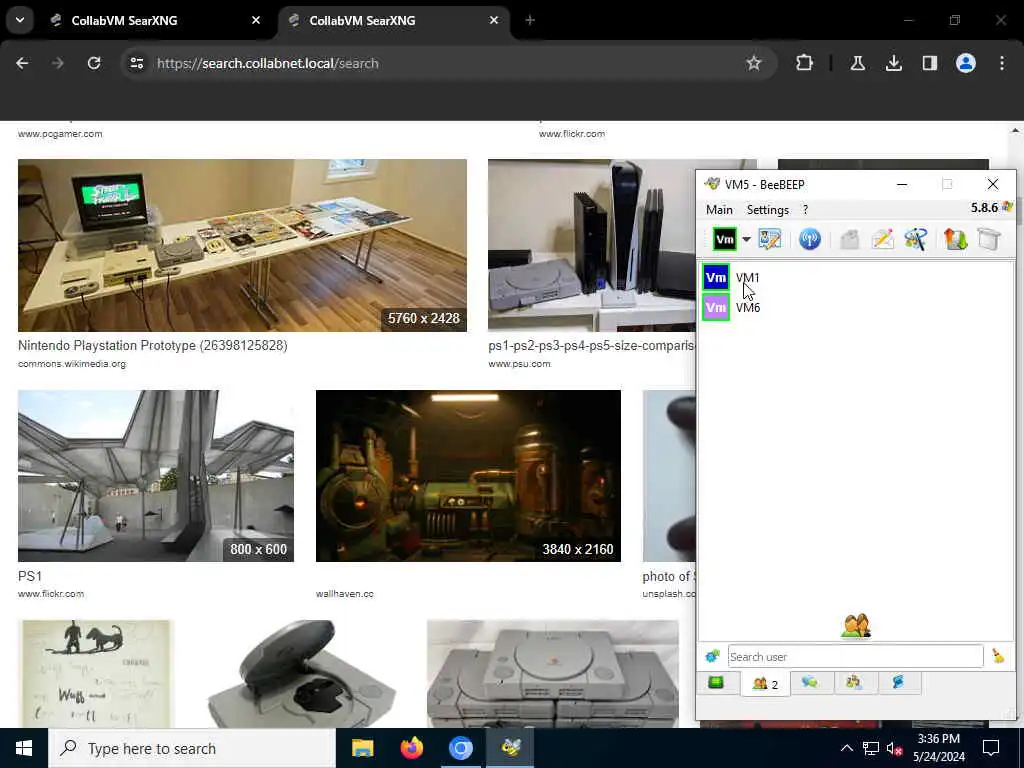Image resolution: width=1024 pixels, height=768 pixels.
Task: Click the www.pcgamer.com source link
Action: 60,134
